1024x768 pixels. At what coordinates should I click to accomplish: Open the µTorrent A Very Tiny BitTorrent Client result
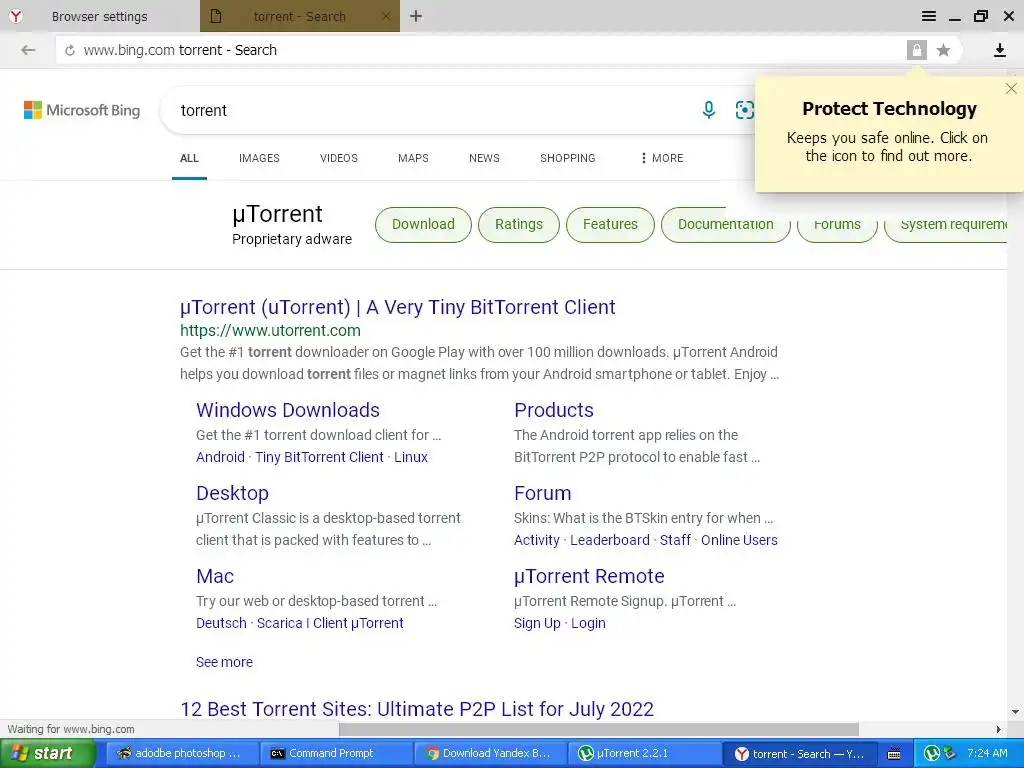pos(398,307)
